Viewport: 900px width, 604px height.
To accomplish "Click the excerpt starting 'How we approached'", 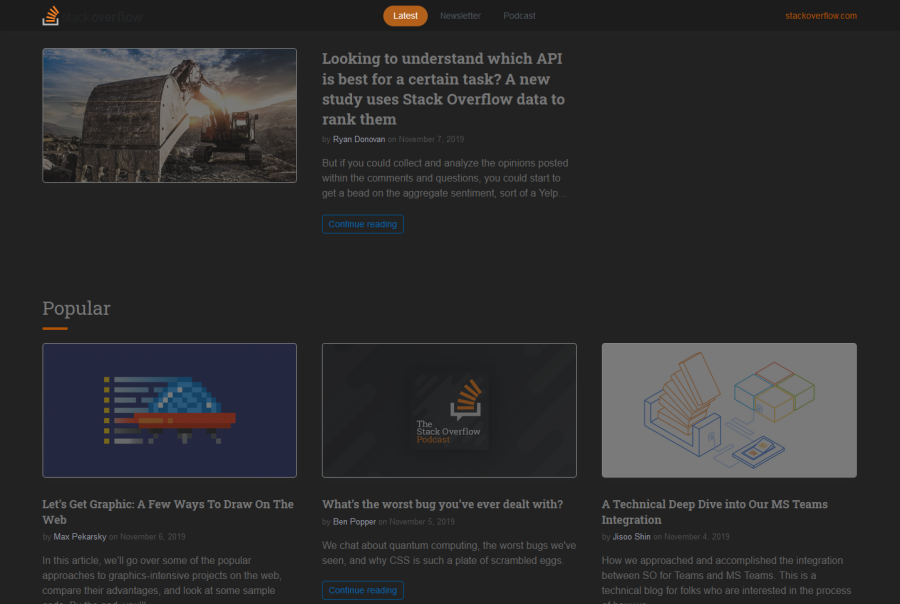I will [x=726, y=579].
